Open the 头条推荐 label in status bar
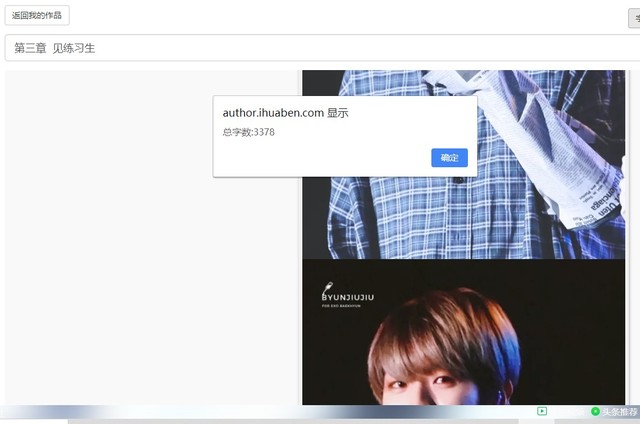The height and width of the screenshot is (424, 640). (x=619, y=411)
